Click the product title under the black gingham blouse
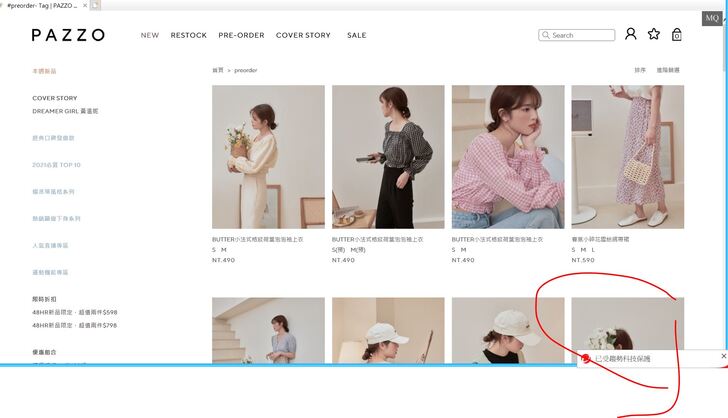 pyautogui.click(x=377, y=239)
